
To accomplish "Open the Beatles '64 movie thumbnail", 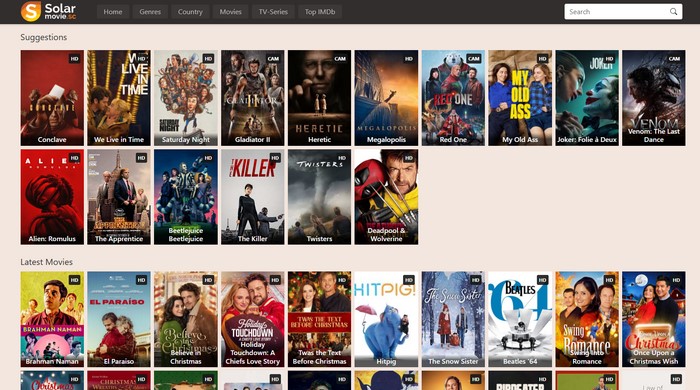I will point(520,319).
